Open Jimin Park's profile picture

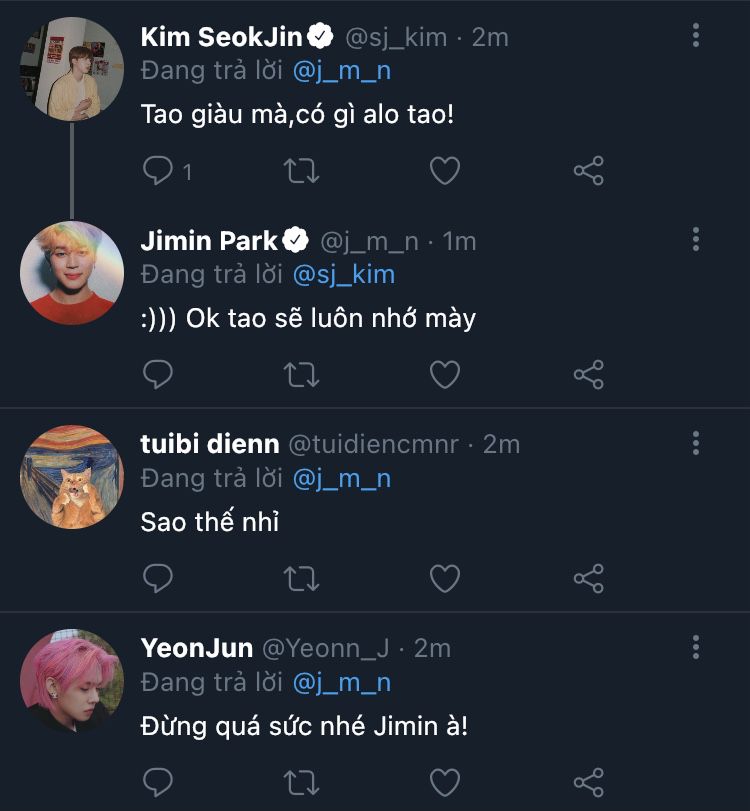coord(72,273)
